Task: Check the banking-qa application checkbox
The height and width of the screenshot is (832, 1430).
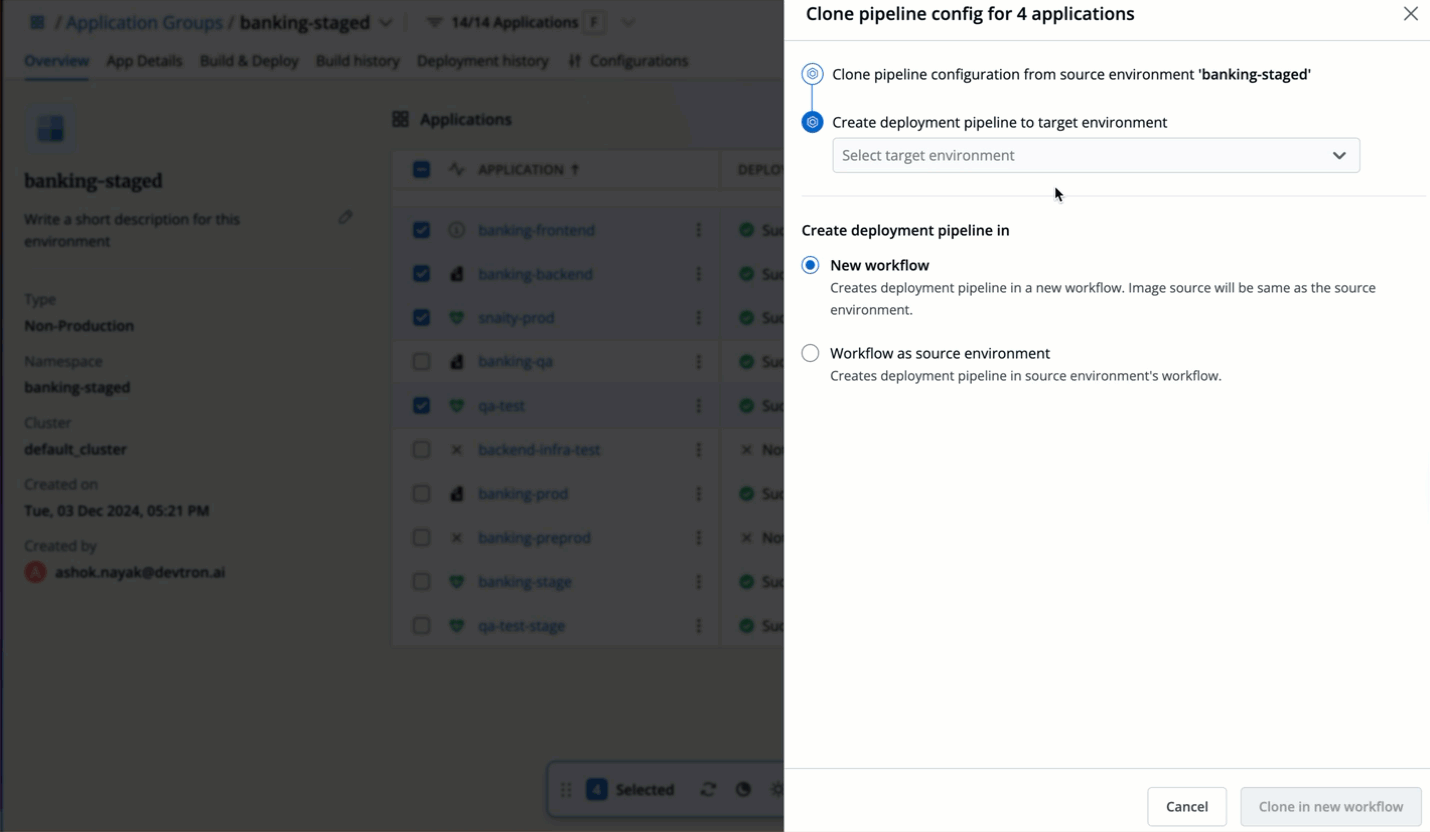Action: coord(421,362)
